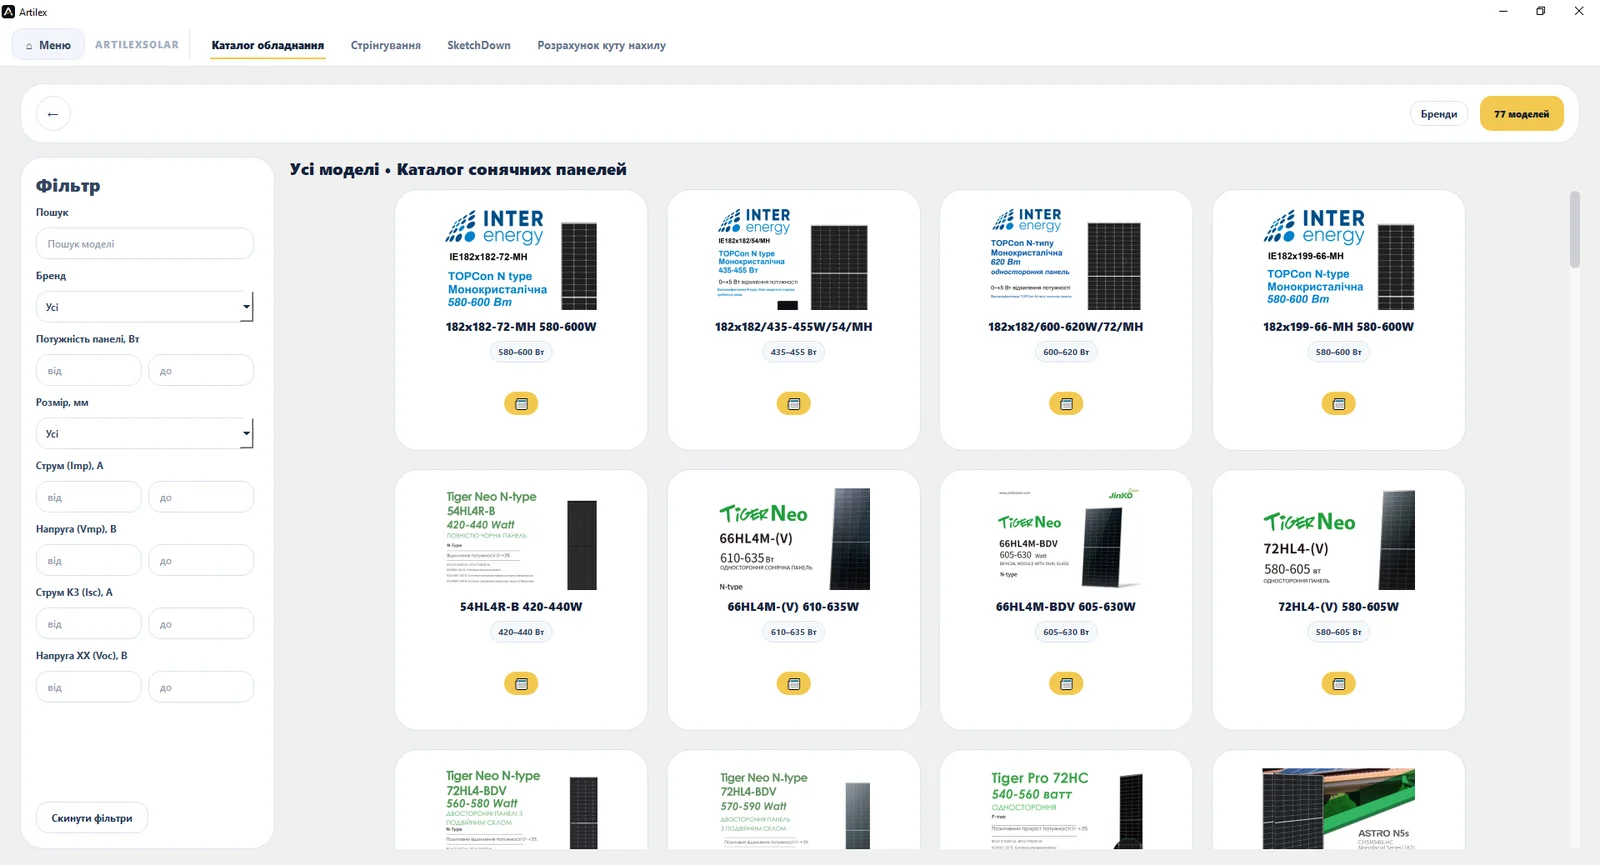Click the 420–440 Вт power badge
1600x865 pixels.
521,632
